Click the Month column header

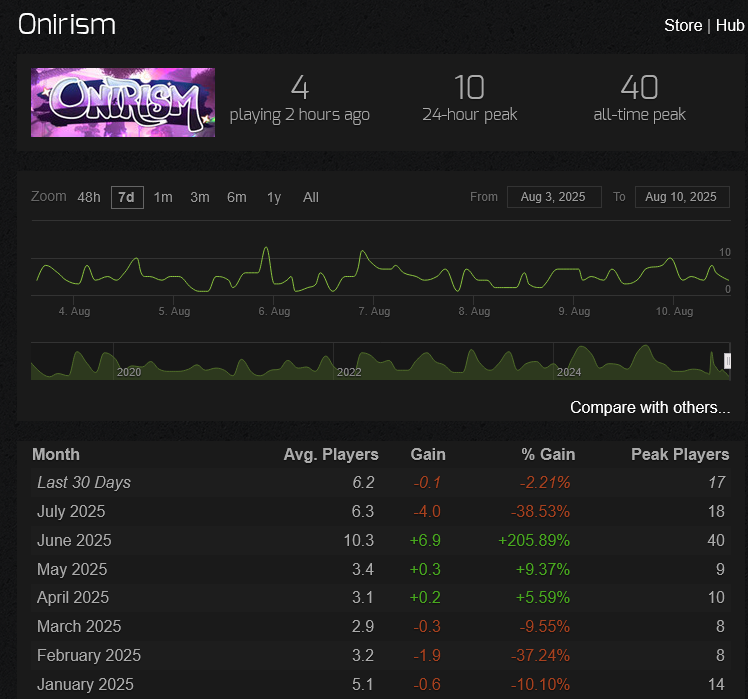(56, 454)
